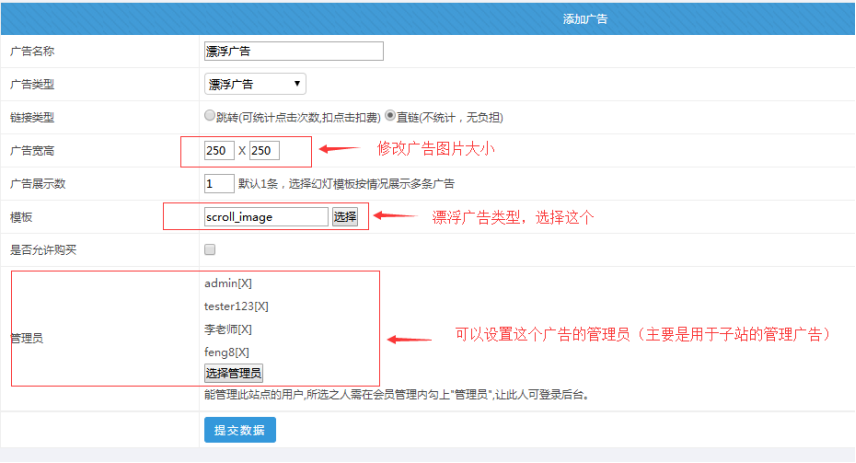The width and height of the screenshot is (856, 463).
Task: Select the 直链 link type radio button
Action: 391,116
